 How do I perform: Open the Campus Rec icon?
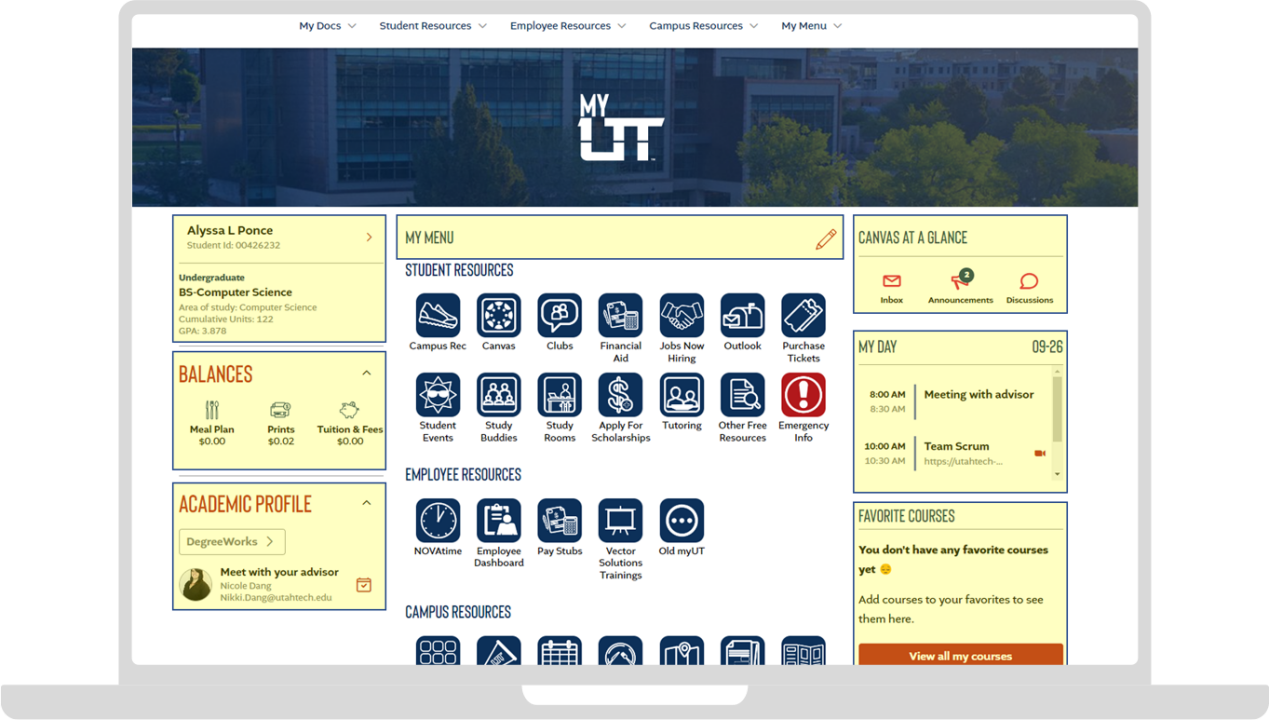(438, 316)
